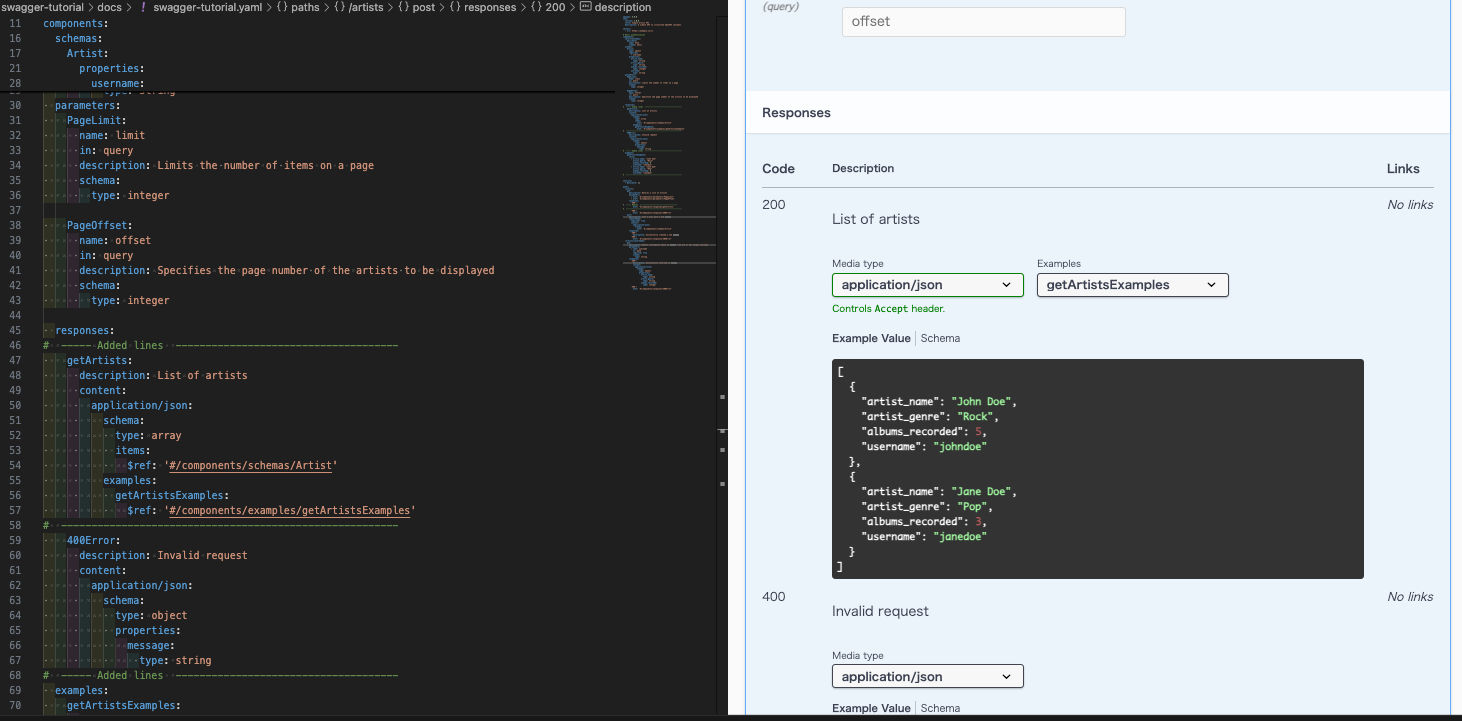
Task: Open the 'docs' folder breadcrumb
Action: [109, 7]
